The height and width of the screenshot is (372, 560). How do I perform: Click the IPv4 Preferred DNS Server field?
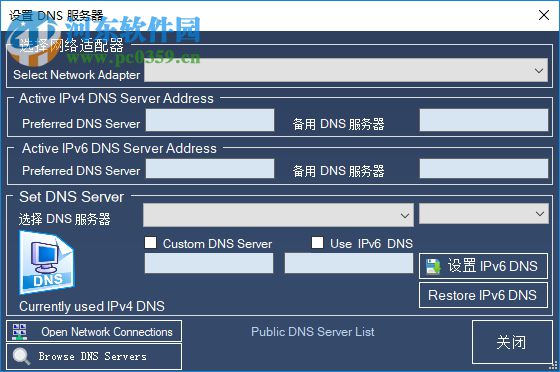210,120
